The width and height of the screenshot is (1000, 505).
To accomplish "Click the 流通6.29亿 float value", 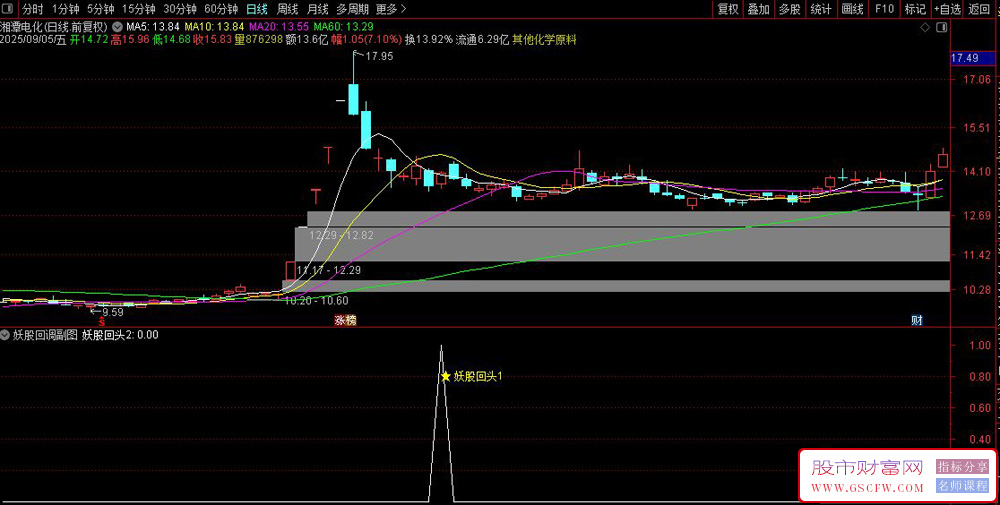I will click(482, 40).
